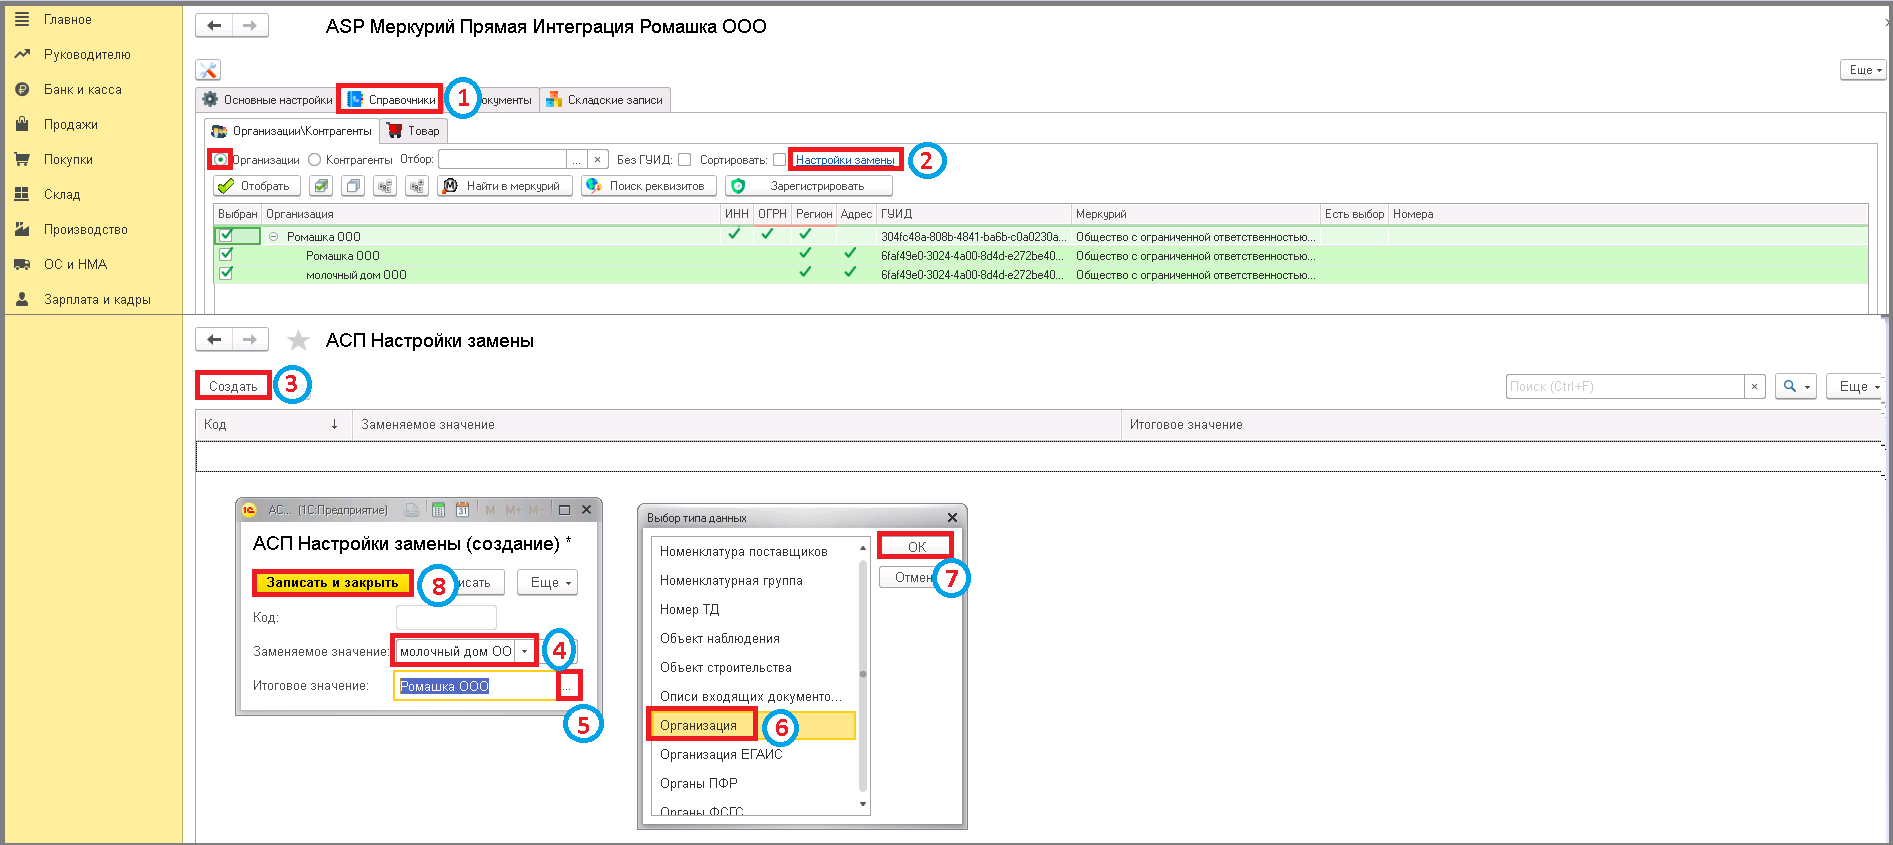
Task: Click the Покупки cart icon
Action: [x=22, y=159]
